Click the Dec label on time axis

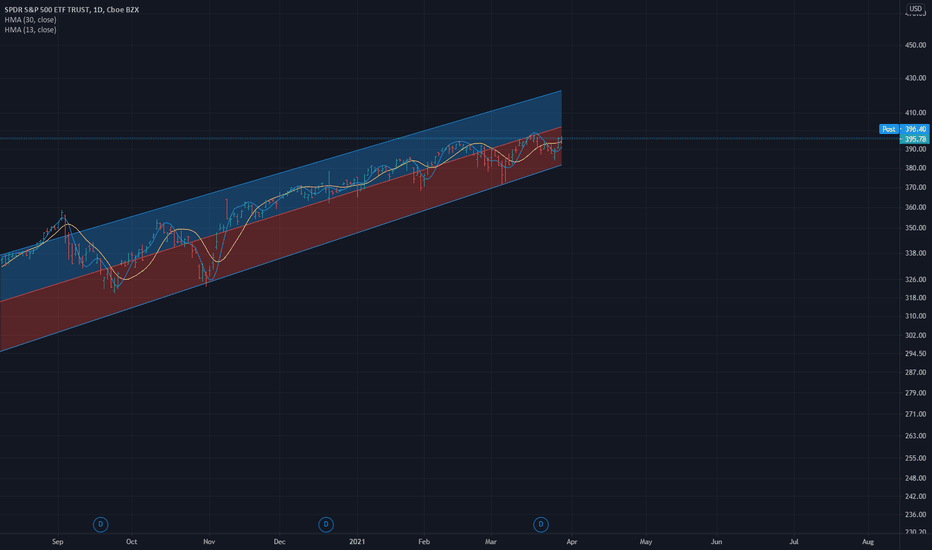279,542
